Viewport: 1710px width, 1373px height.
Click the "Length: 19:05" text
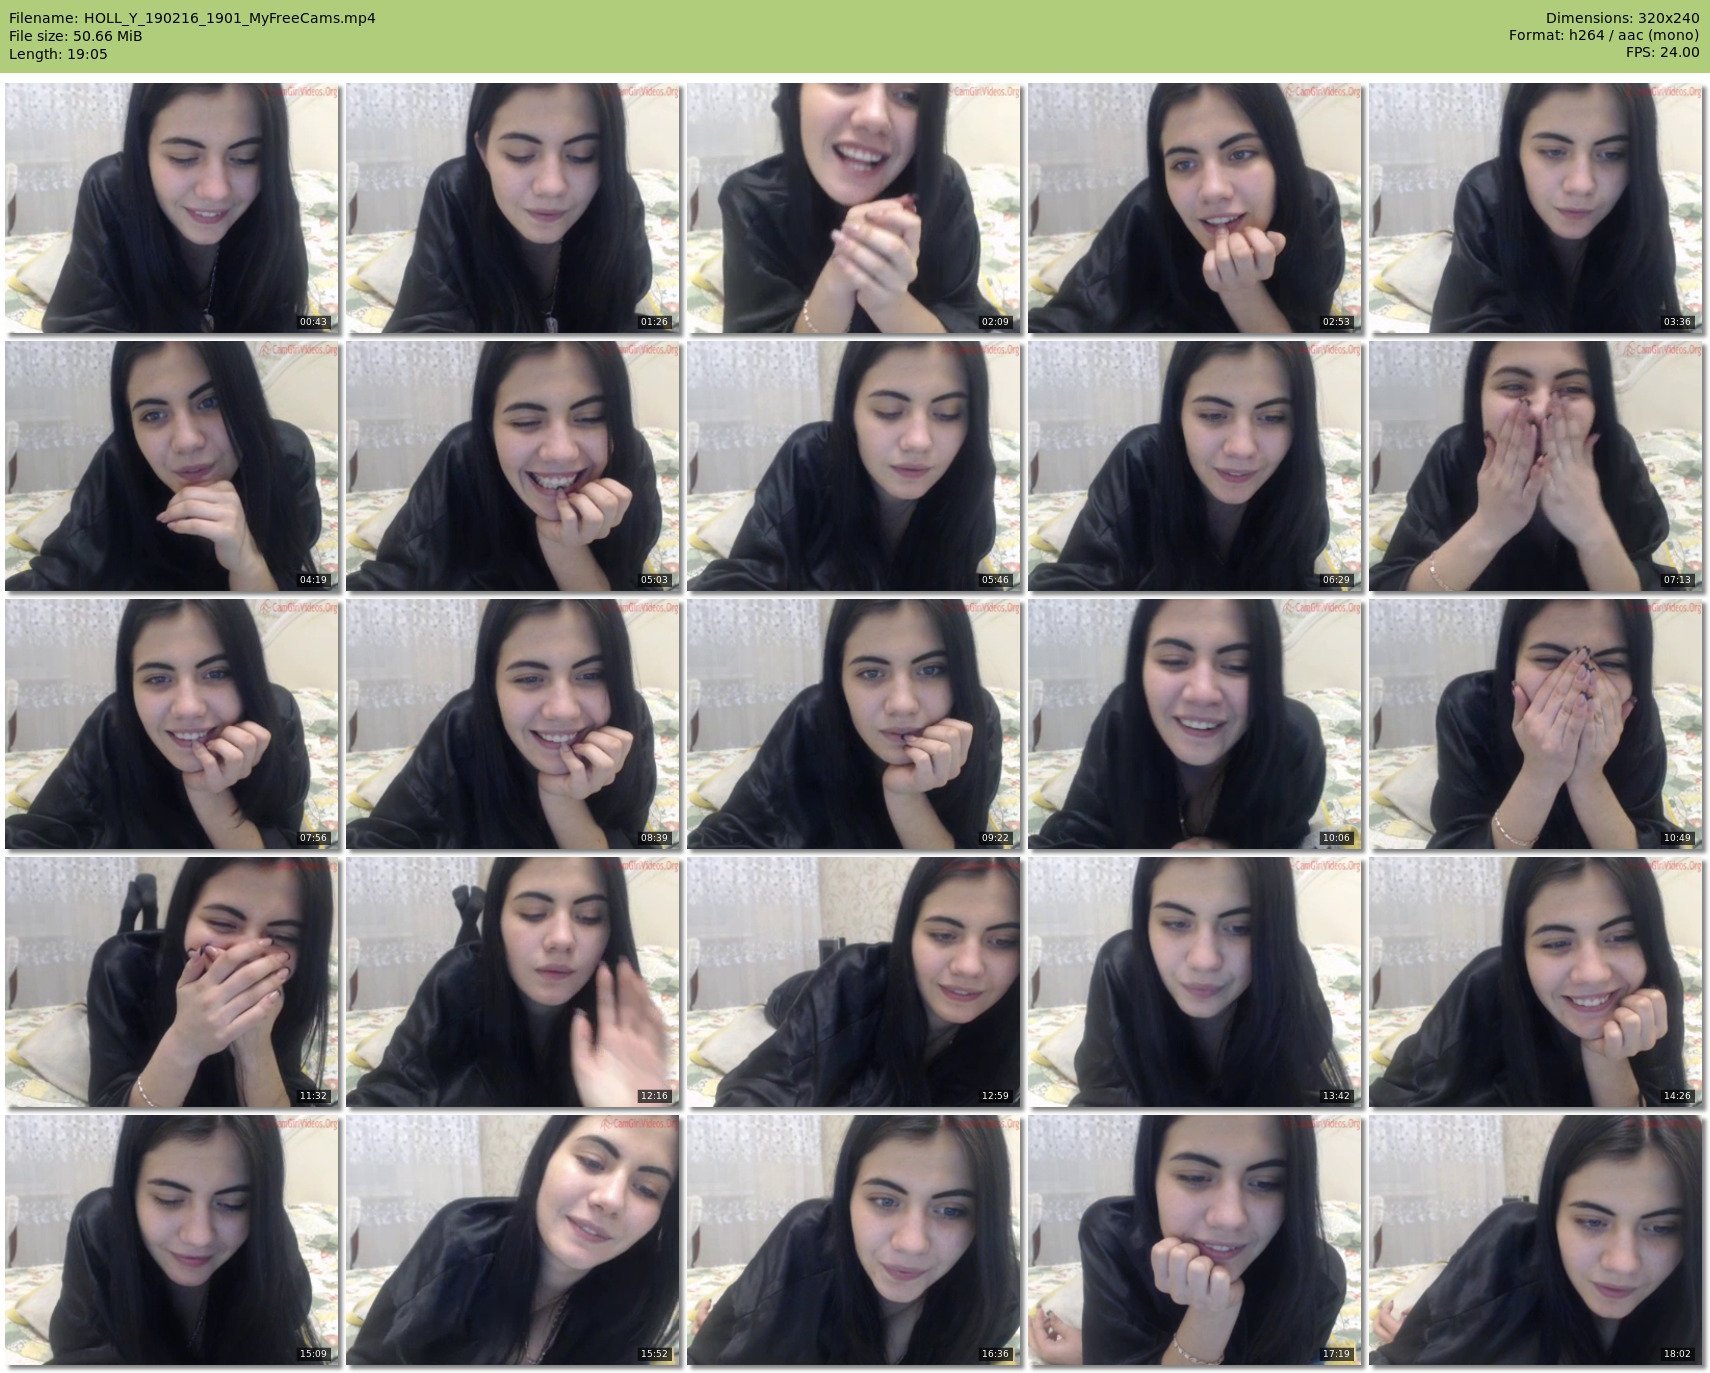point(58,54)
